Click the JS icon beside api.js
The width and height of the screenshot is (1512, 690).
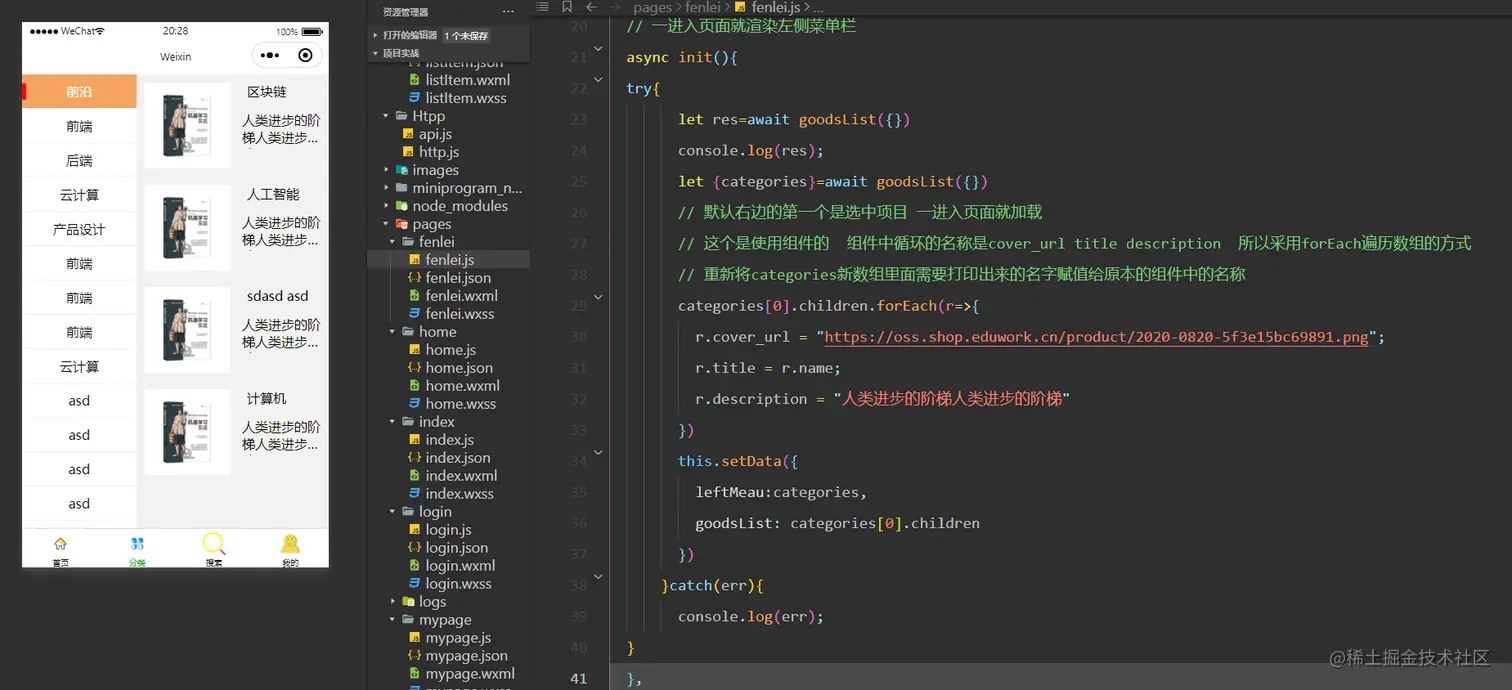pos(408,134)
